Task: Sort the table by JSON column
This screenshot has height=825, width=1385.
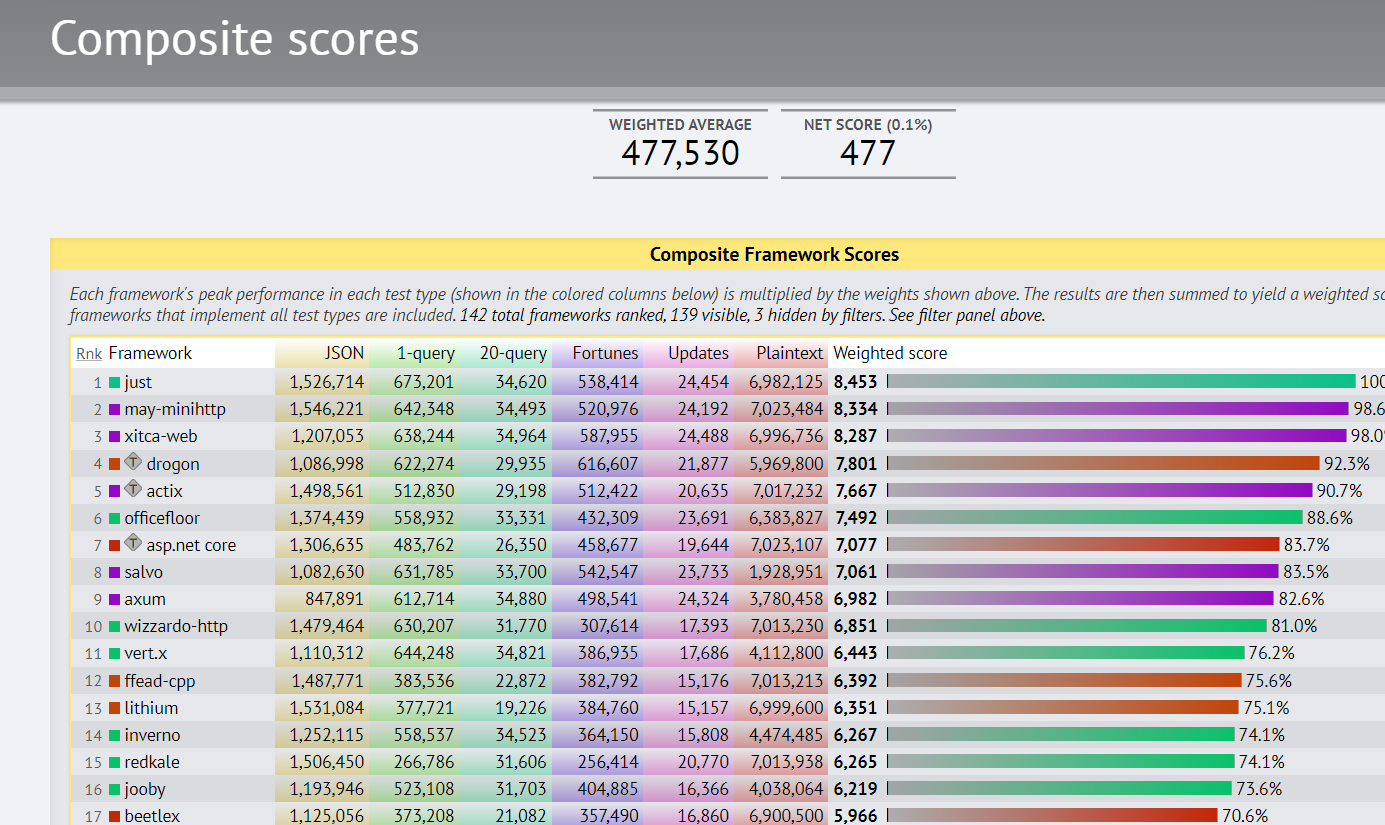Action: pyautogui.click(x=343, y=353)
